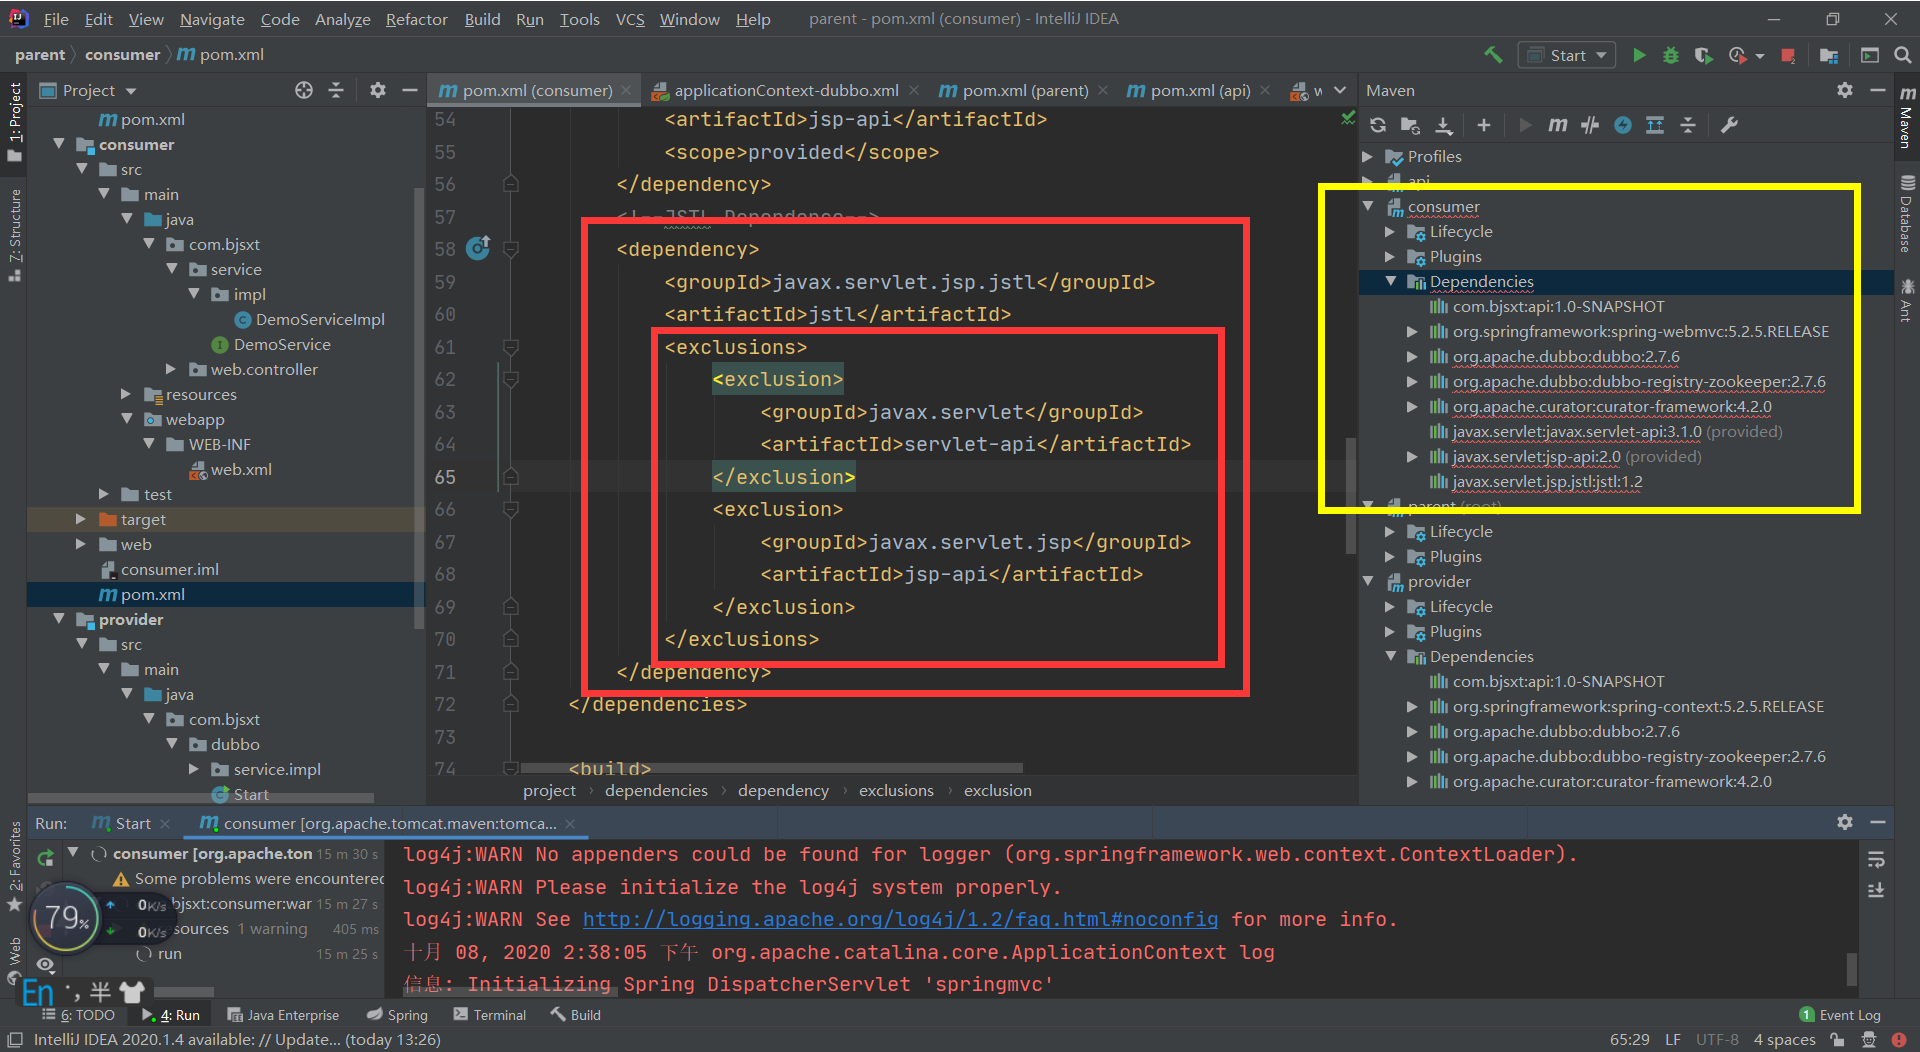
Task: Select web.xml in Project tree
Action: [x=241, y=469]
